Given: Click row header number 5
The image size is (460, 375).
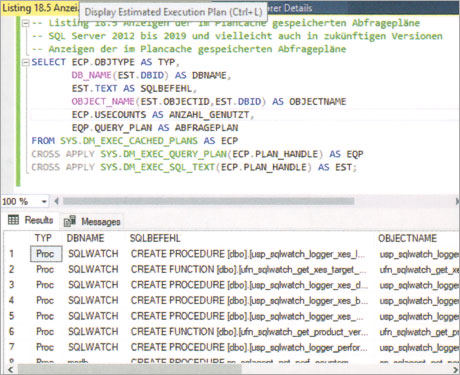Looking at the screenshot, I should click(x=12, y=316).
